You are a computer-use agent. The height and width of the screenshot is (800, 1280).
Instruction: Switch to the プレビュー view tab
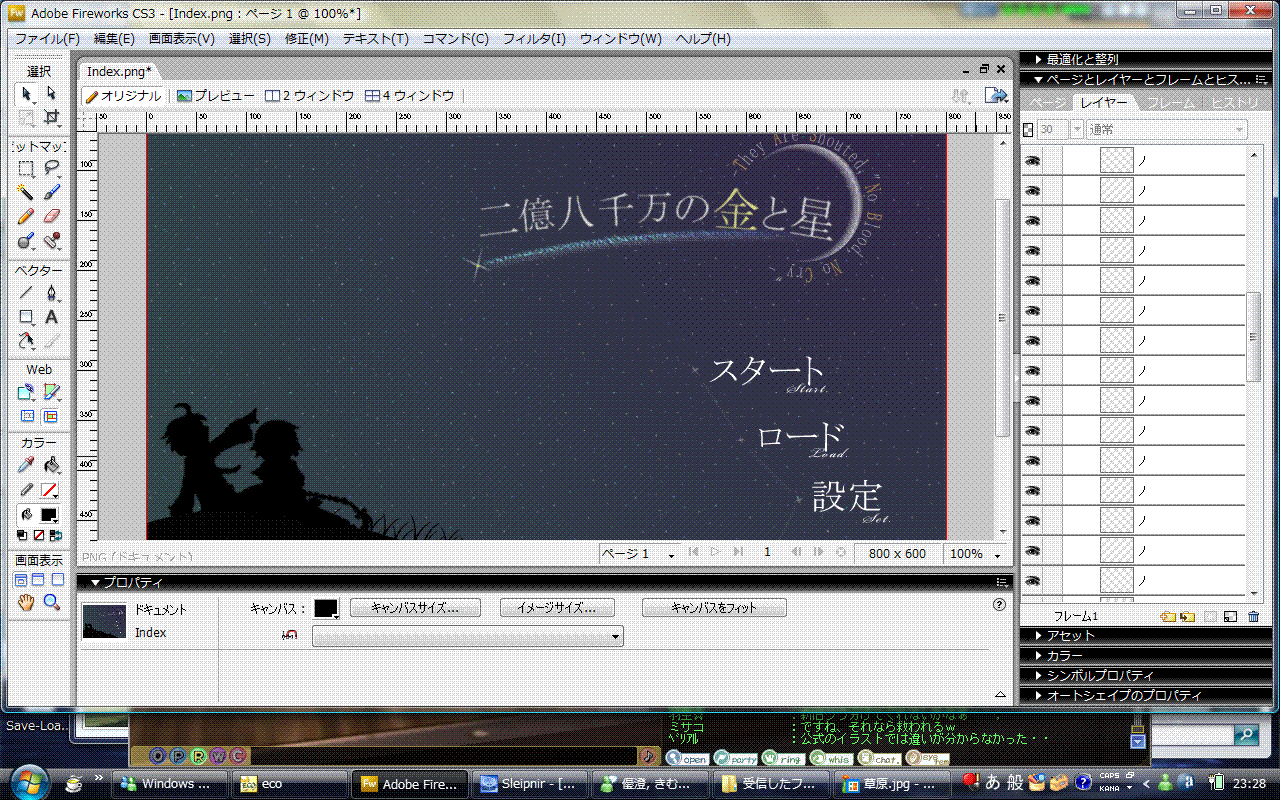tap(215, 96)
